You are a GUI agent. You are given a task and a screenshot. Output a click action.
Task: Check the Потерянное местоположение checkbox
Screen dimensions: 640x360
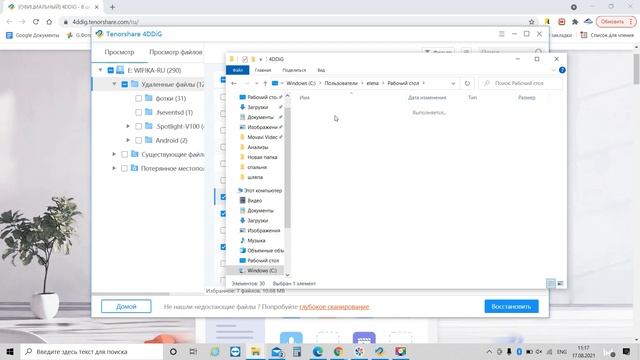coord(124,168)
